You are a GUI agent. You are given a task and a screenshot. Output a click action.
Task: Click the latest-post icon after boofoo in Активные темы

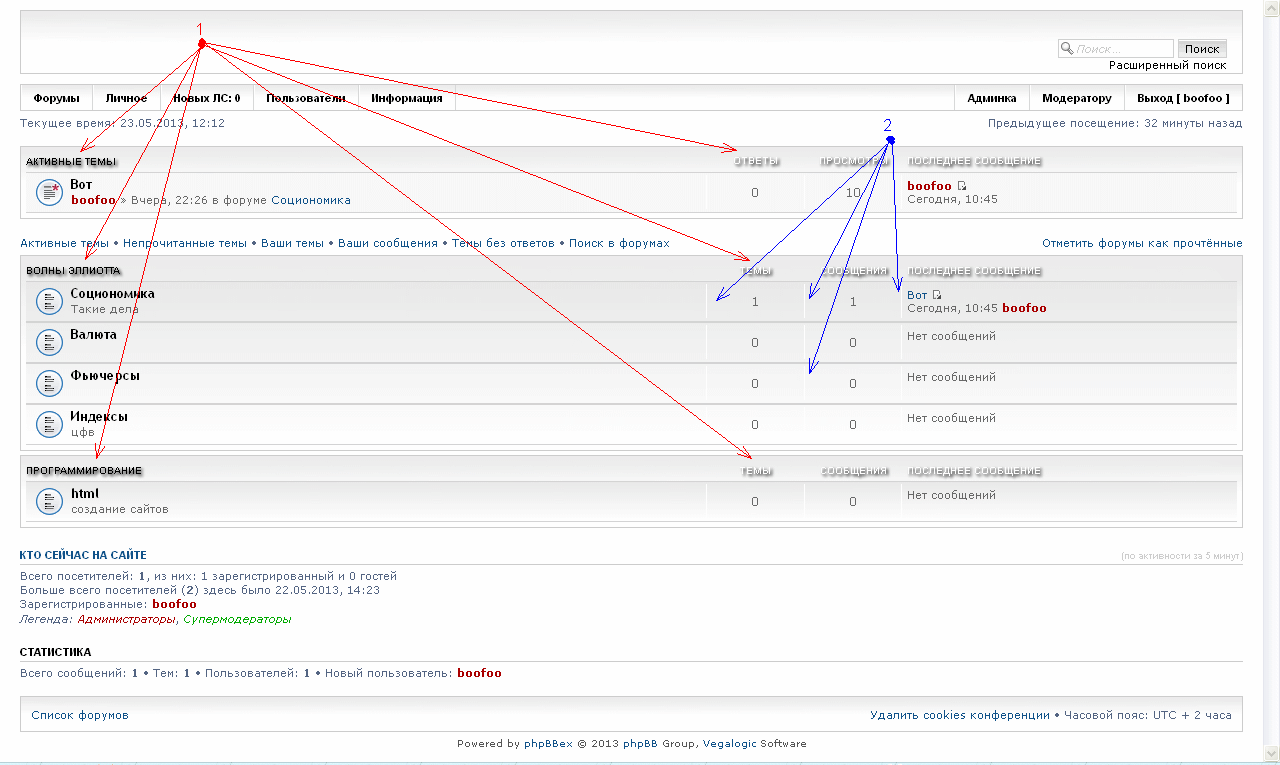962,186
